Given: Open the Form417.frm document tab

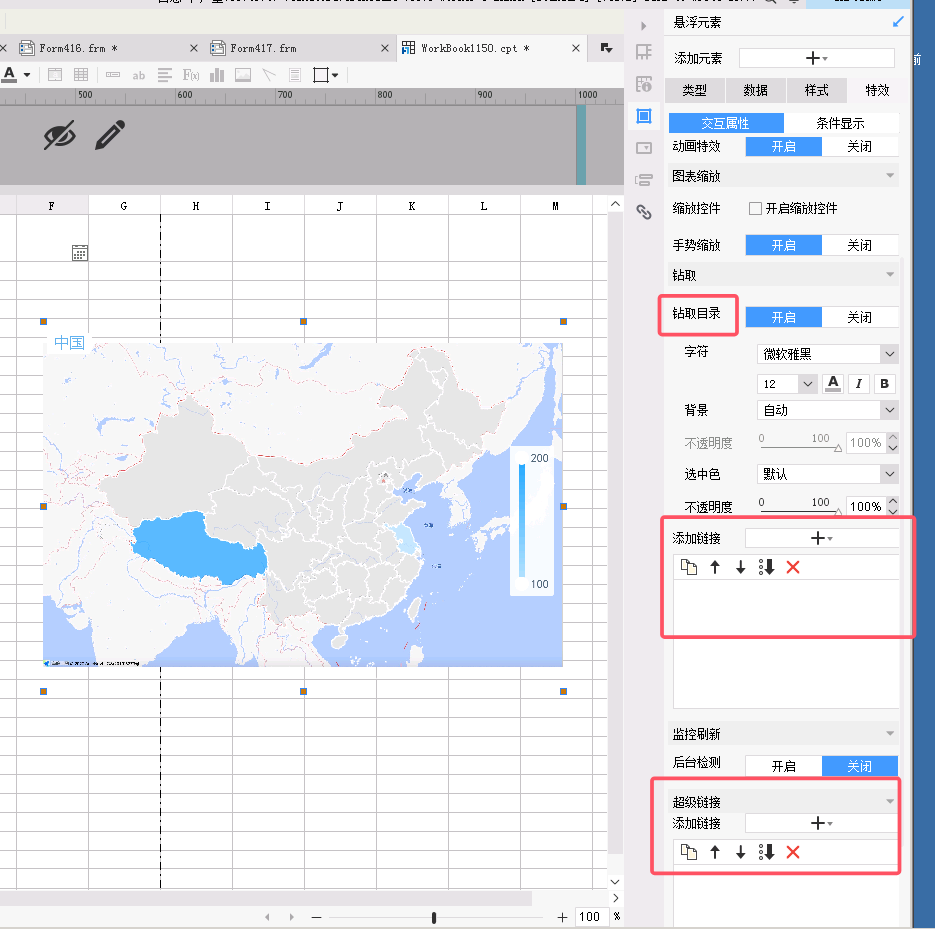Looking at the screenshot, I should [263, 48].
